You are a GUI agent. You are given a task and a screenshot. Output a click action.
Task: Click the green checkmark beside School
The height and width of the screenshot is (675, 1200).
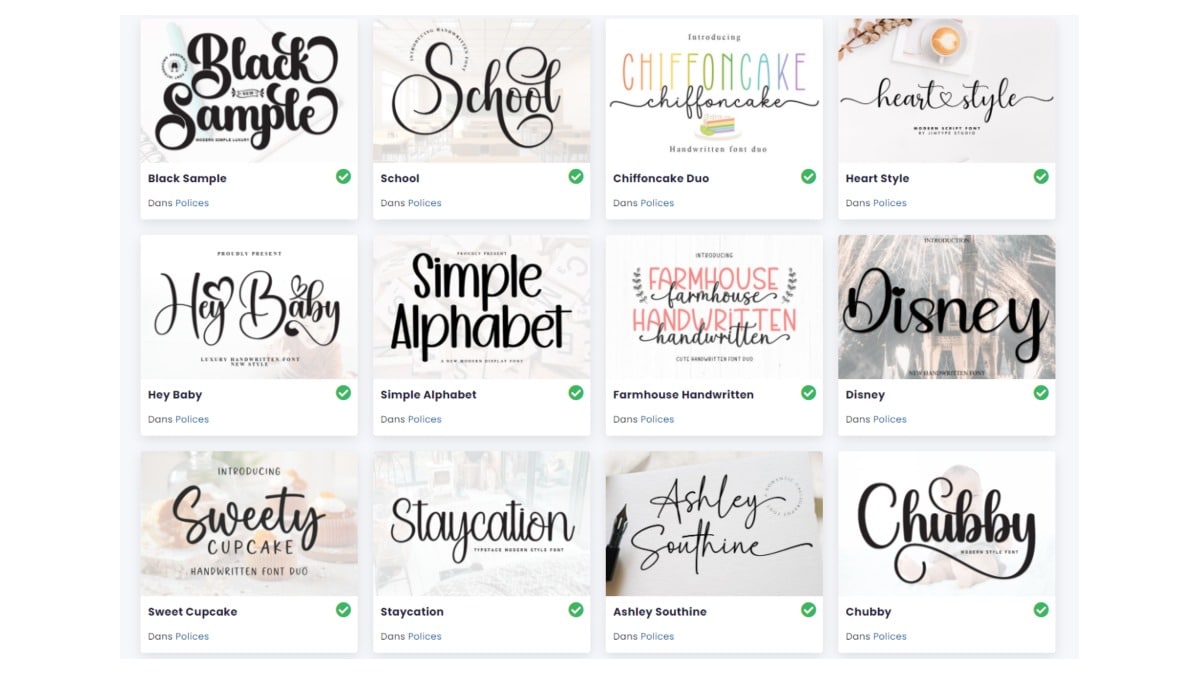click(x=576, y=176)
